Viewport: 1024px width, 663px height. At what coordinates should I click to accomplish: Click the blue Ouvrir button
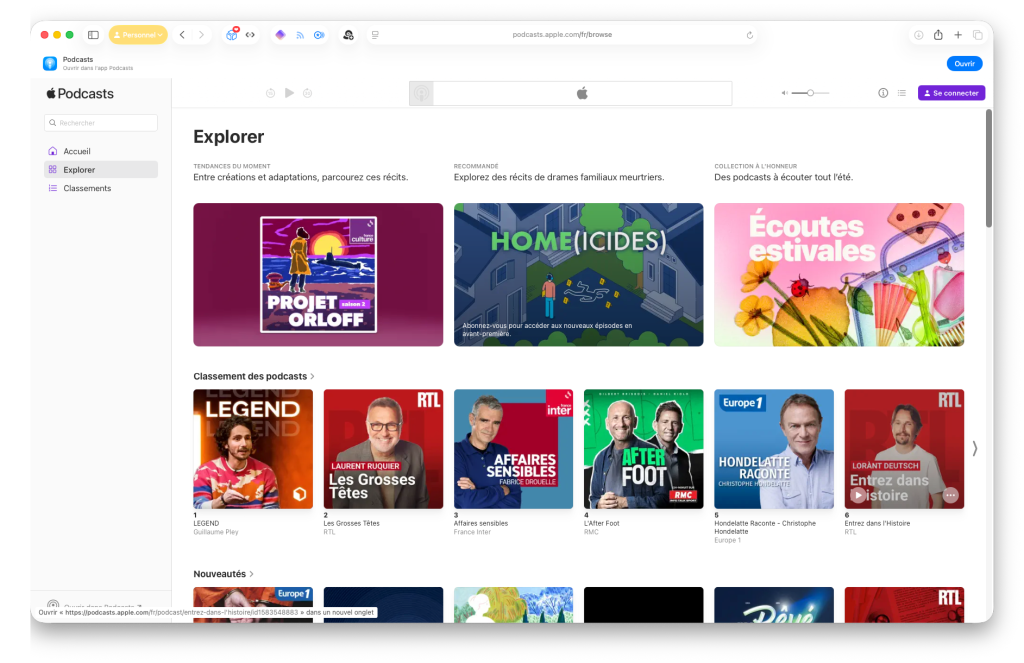coord(964,63)
